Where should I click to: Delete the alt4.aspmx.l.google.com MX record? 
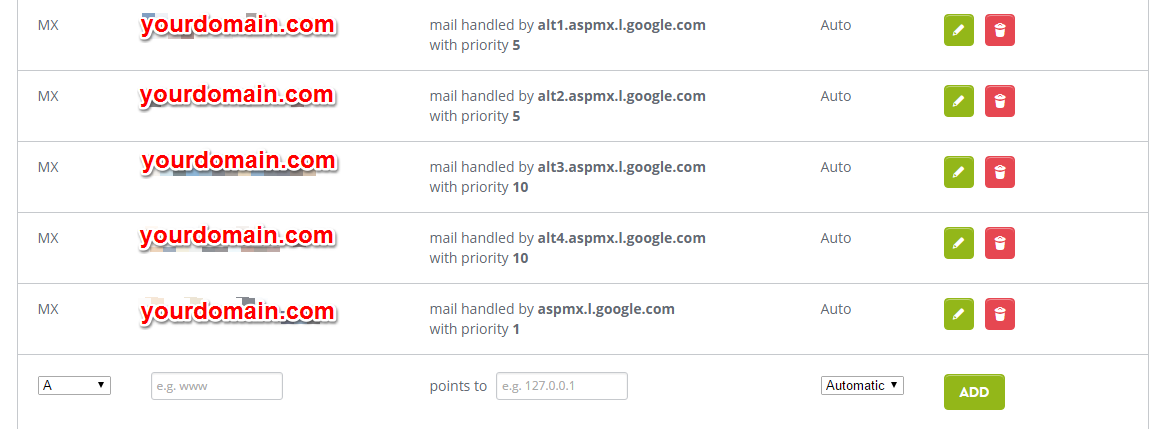click(x=999, y=243)
